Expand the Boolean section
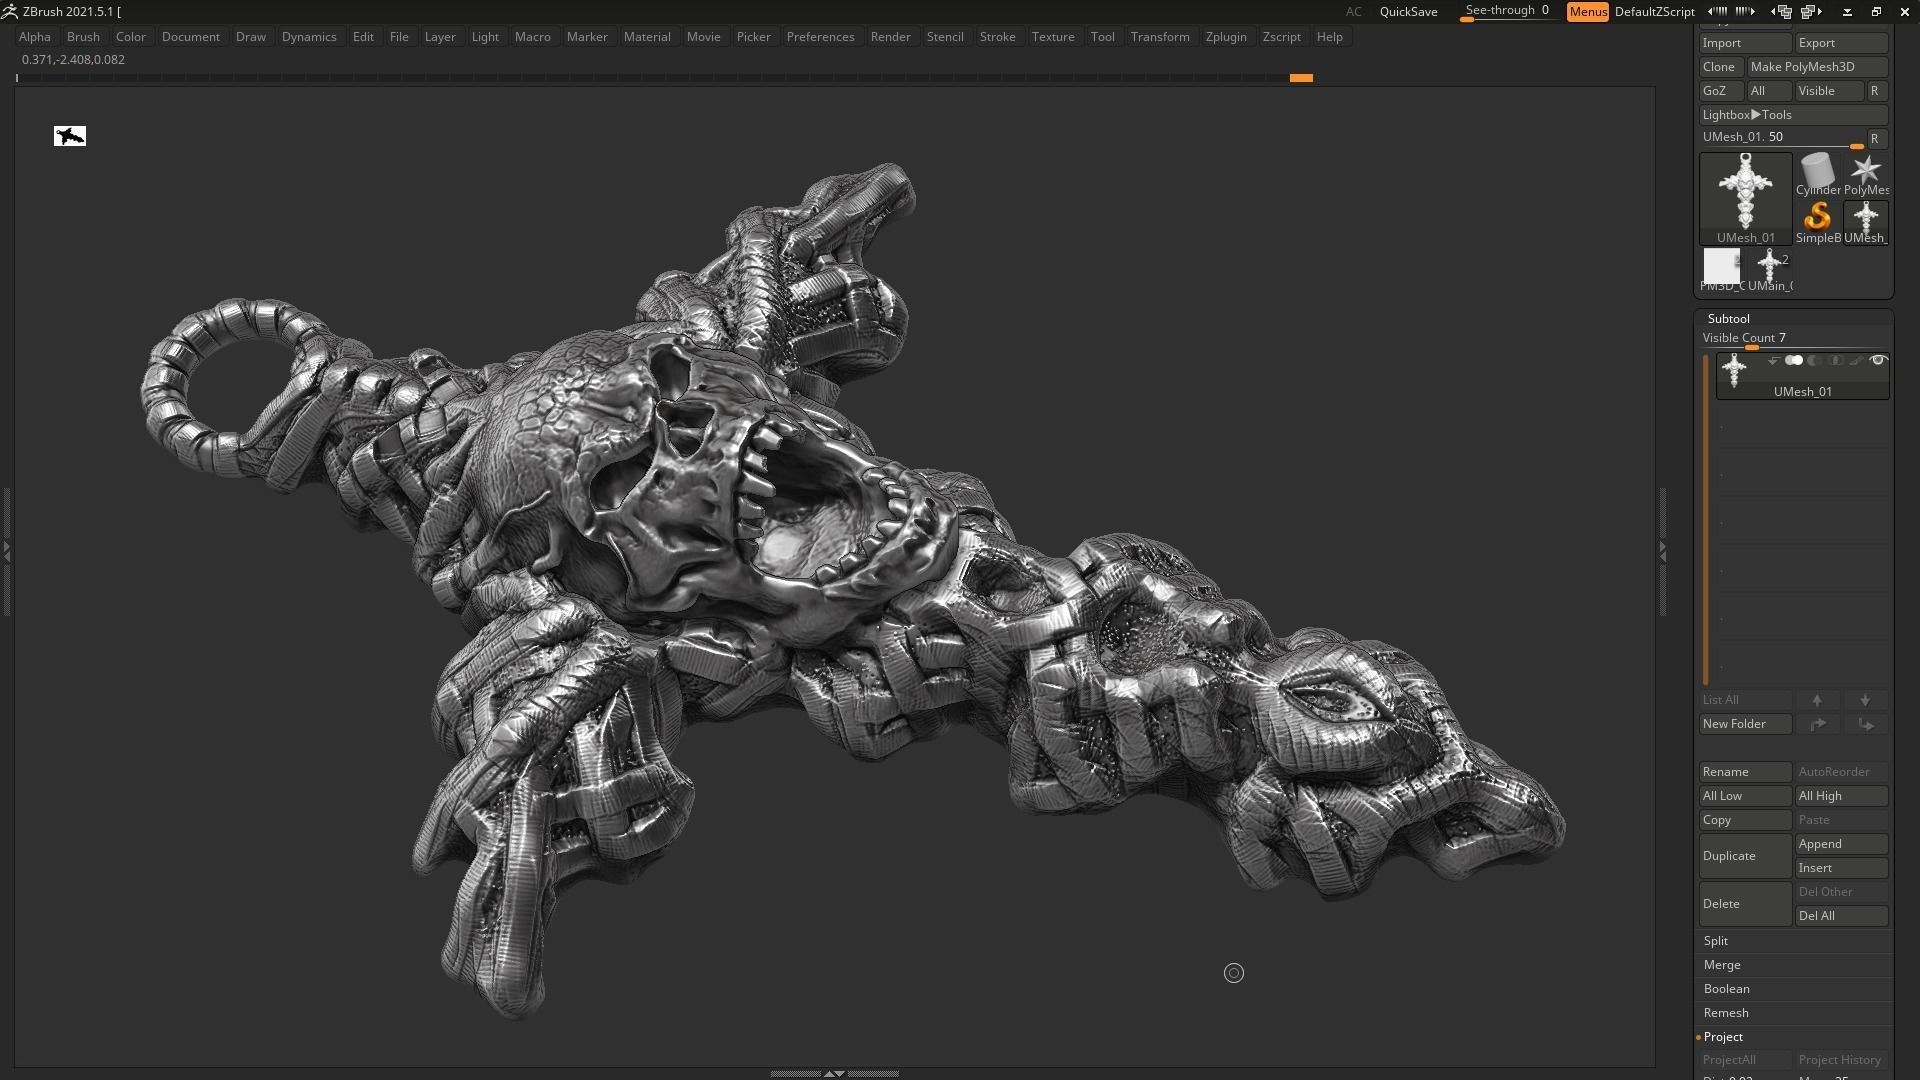Screen dimensions: 1920x1080 coord(1726,989)
